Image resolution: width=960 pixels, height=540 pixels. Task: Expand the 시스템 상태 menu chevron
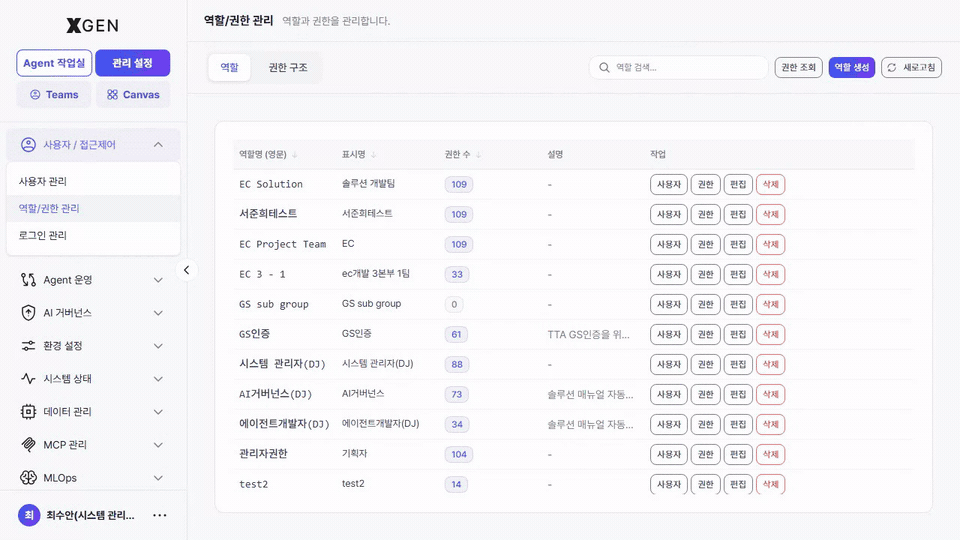coord(158,379)
